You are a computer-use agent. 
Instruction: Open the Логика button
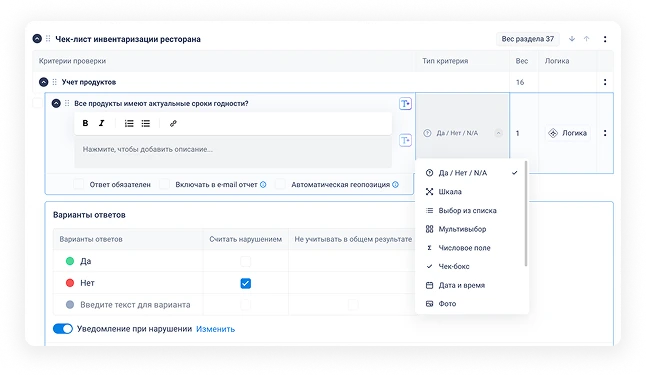pyautogui.click(x=568, y=133)
